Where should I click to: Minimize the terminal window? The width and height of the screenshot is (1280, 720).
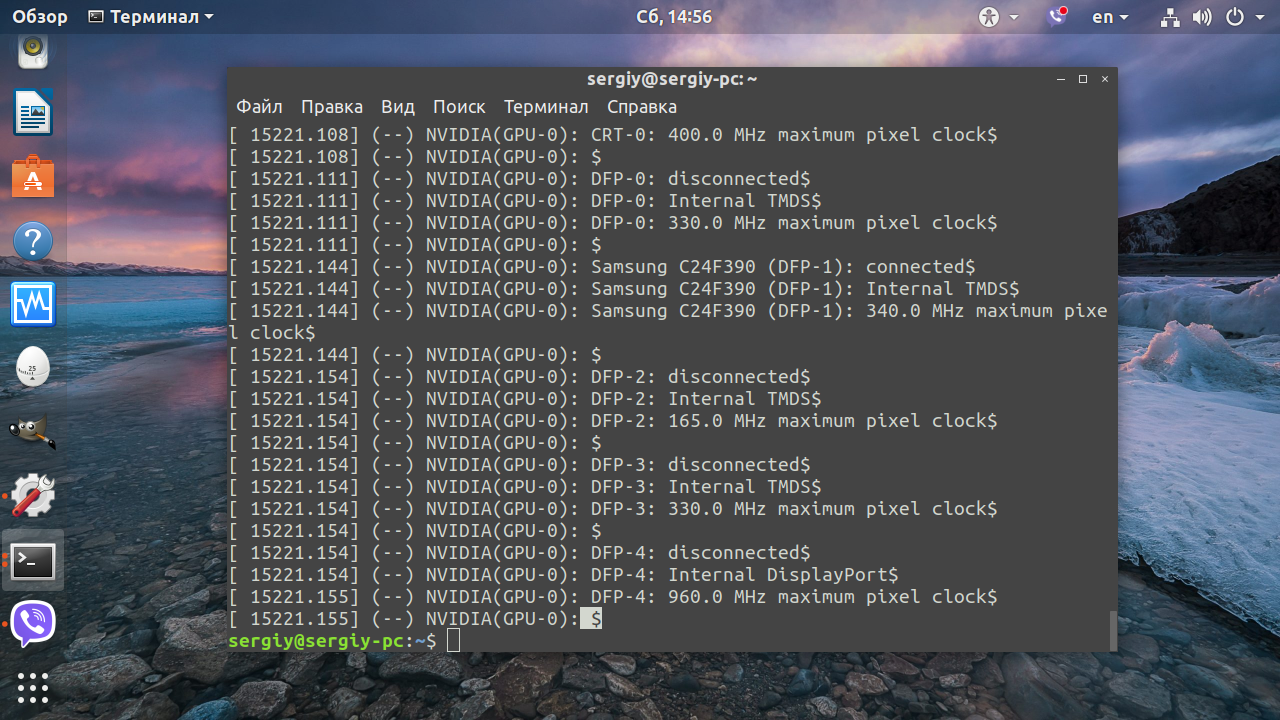(x=1060, y=79)
